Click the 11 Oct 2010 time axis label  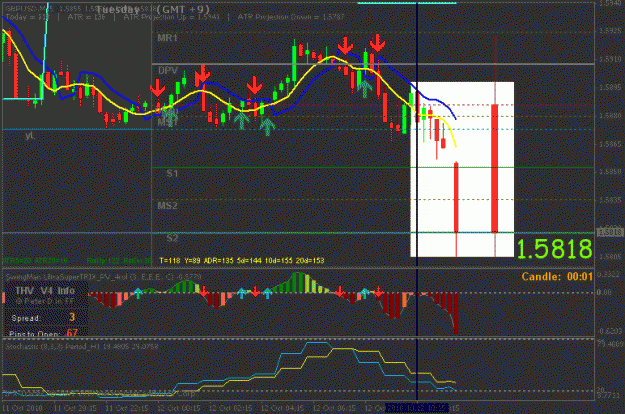[x=22, y=408]
